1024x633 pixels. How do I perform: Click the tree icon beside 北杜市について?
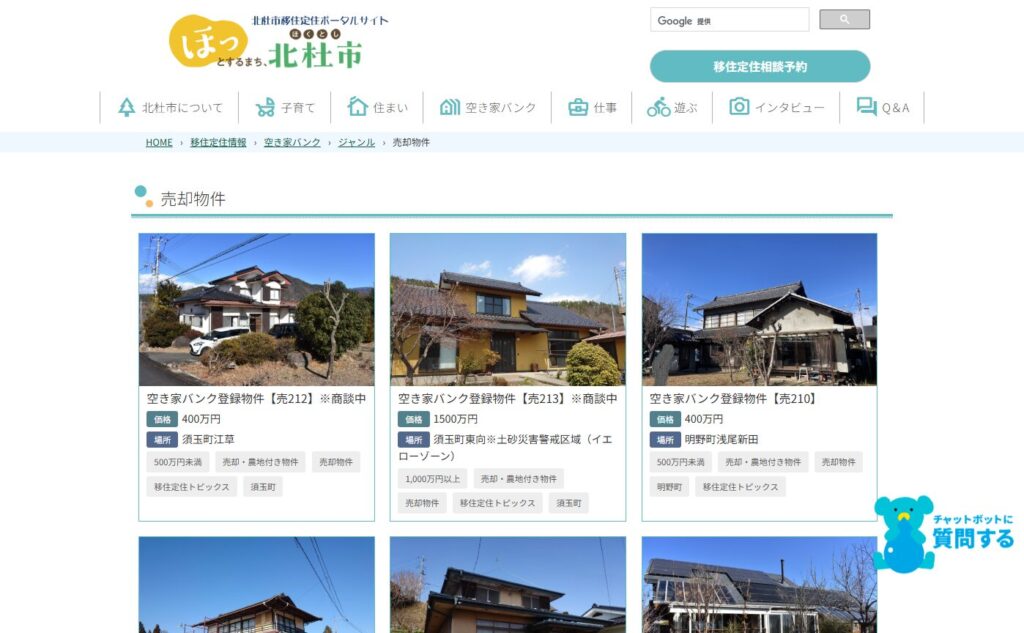(126, 107)
